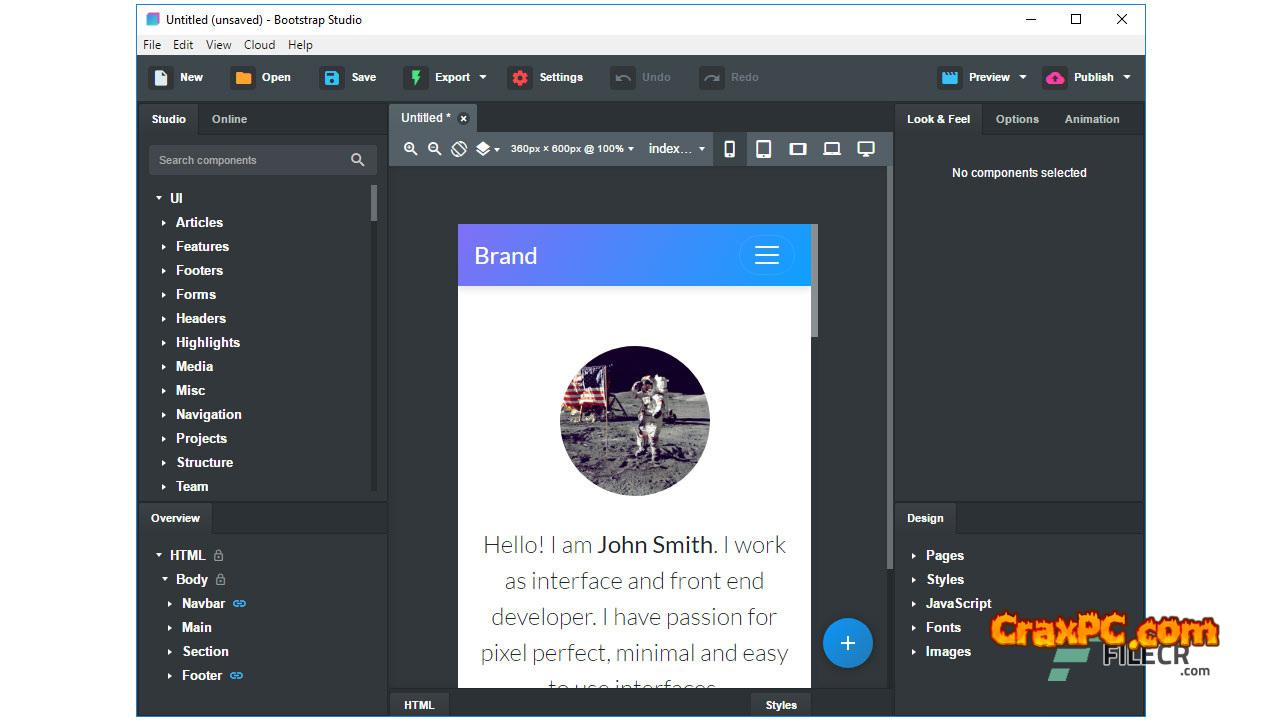Click the blue plus floating button
Image resolution: width=1280 pixels, height=720 pixels.
tap(847, 643)
